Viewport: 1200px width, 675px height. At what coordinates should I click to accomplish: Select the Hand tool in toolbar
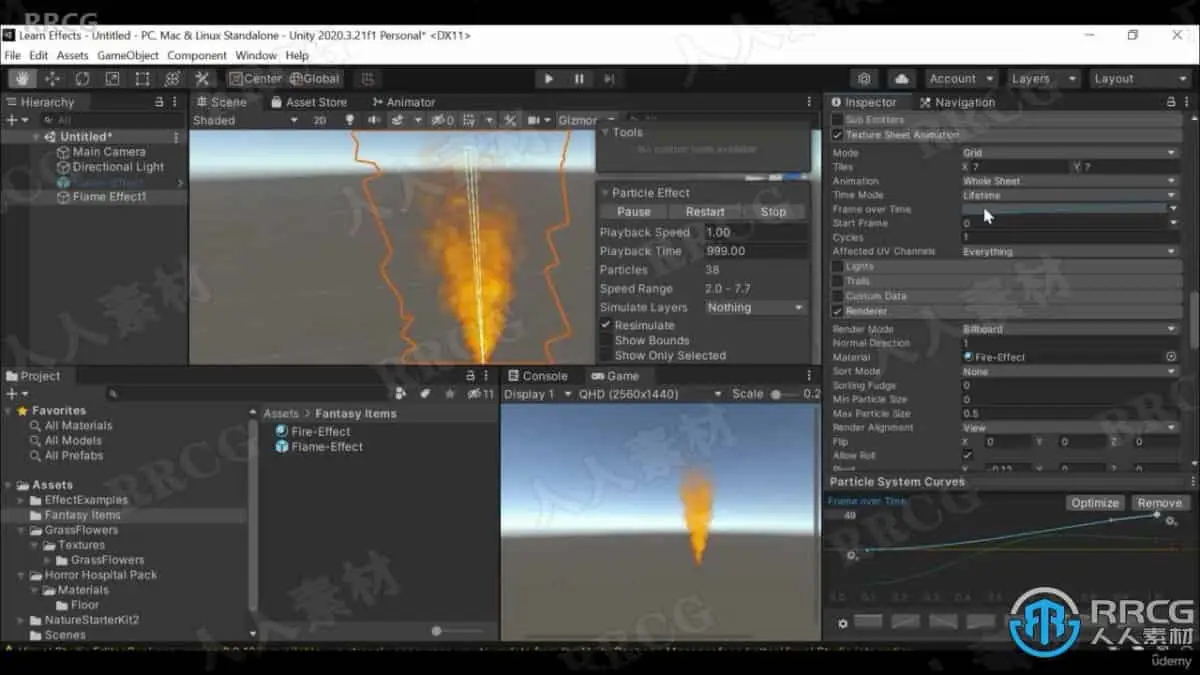click(22, 79)
